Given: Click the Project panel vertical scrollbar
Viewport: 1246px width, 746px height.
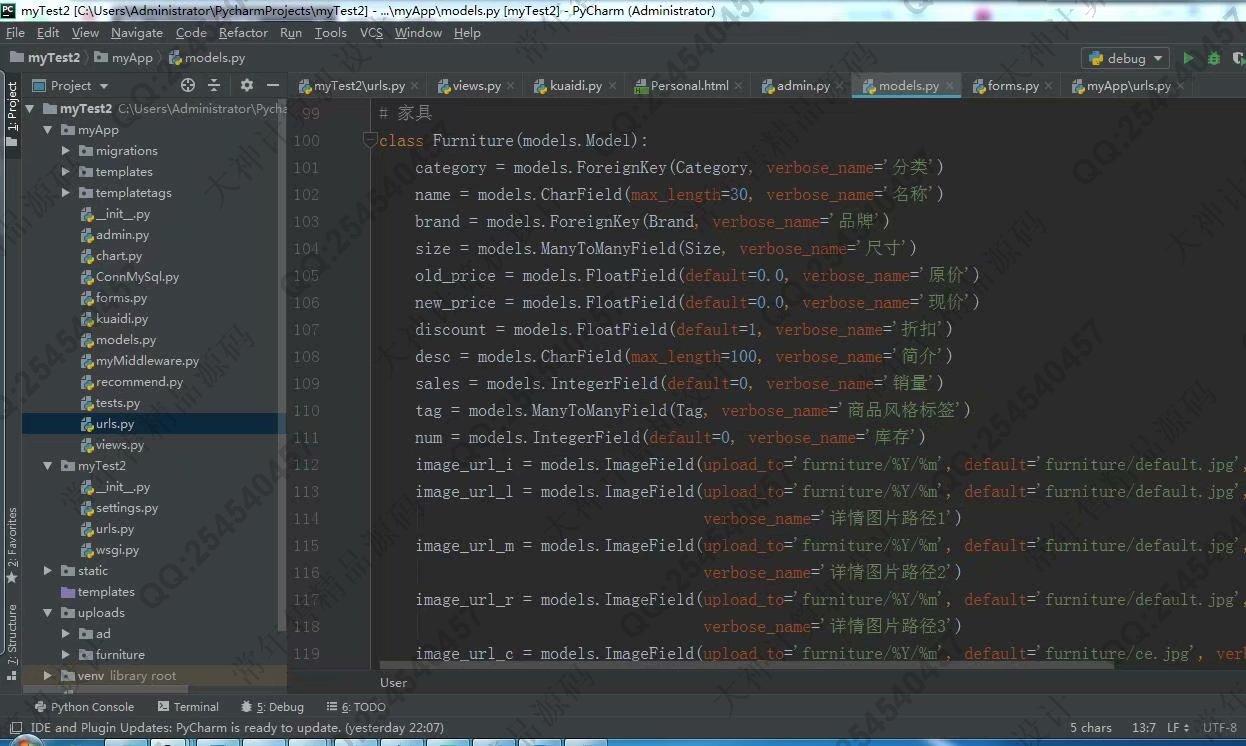Looking at the screenshot, I should [x=282, y=365].
